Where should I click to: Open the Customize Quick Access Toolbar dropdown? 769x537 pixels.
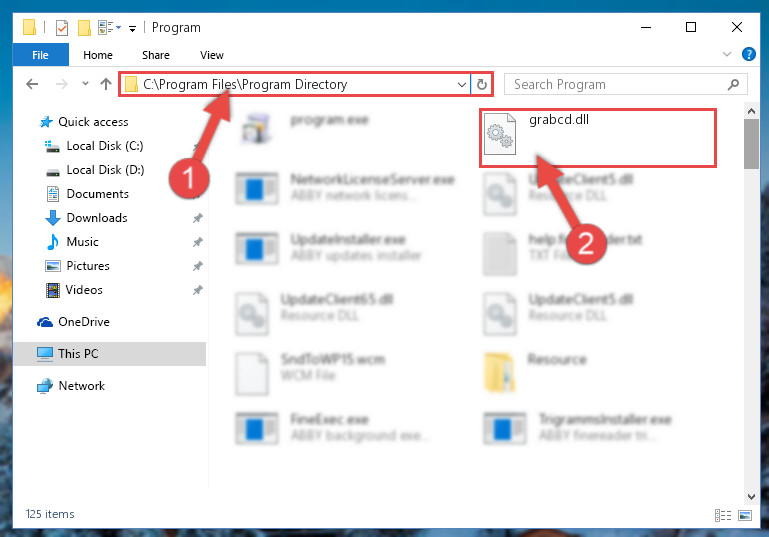pyautogui.click(x=132, y=29)
